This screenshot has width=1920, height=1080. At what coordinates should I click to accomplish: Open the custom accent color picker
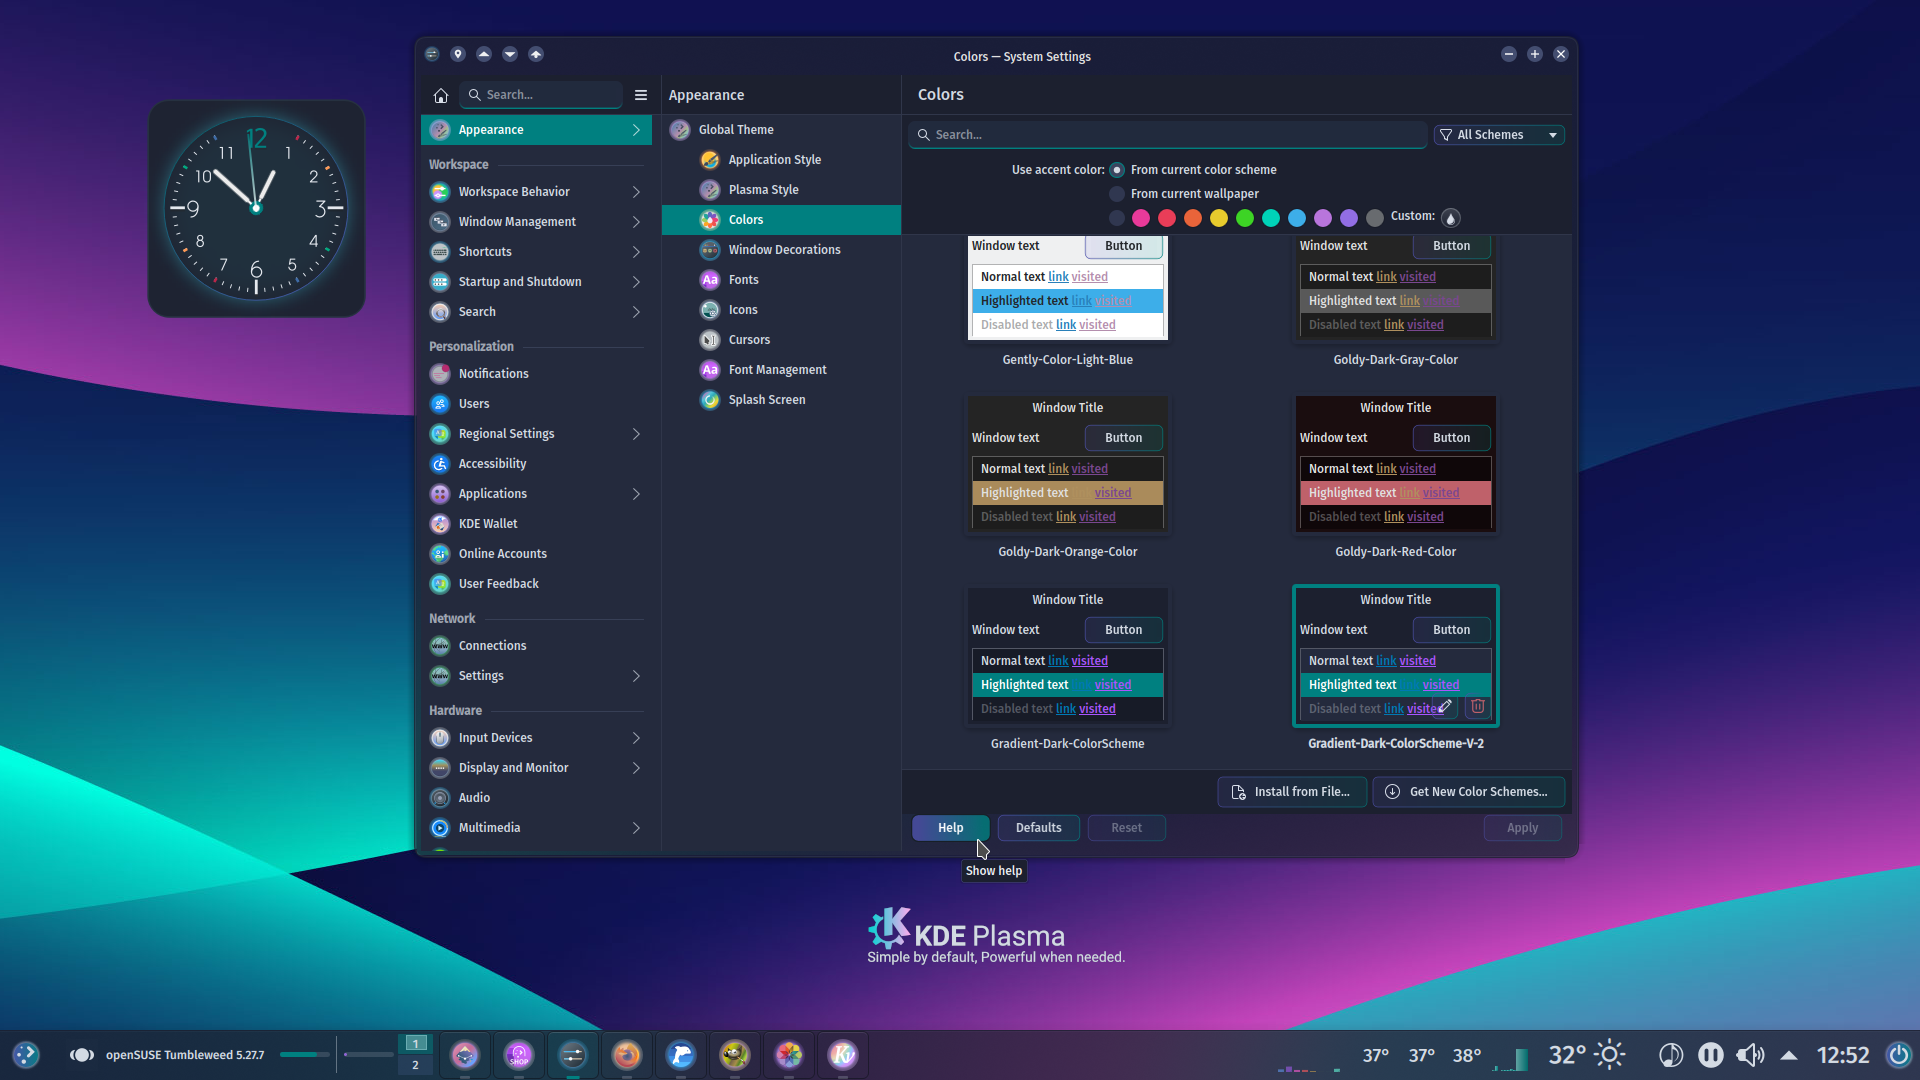[1451, 217]
